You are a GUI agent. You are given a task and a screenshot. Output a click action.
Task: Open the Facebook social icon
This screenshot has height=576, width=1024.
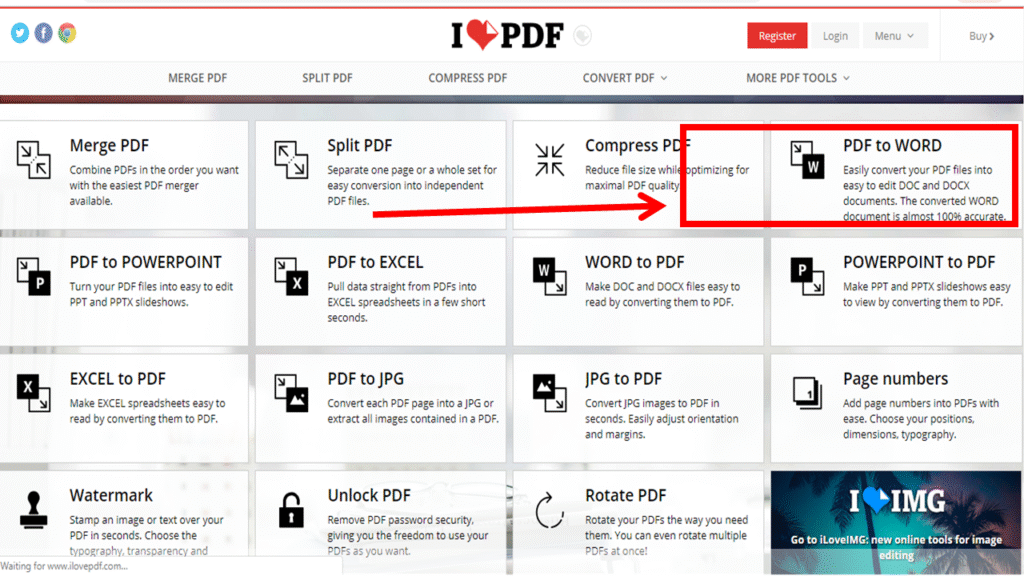(x=43, y=33)
